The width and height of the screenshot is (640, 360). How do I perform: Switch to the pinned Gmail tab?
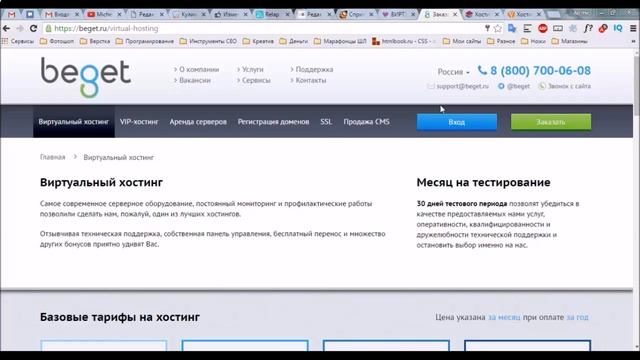pos(11,14)
